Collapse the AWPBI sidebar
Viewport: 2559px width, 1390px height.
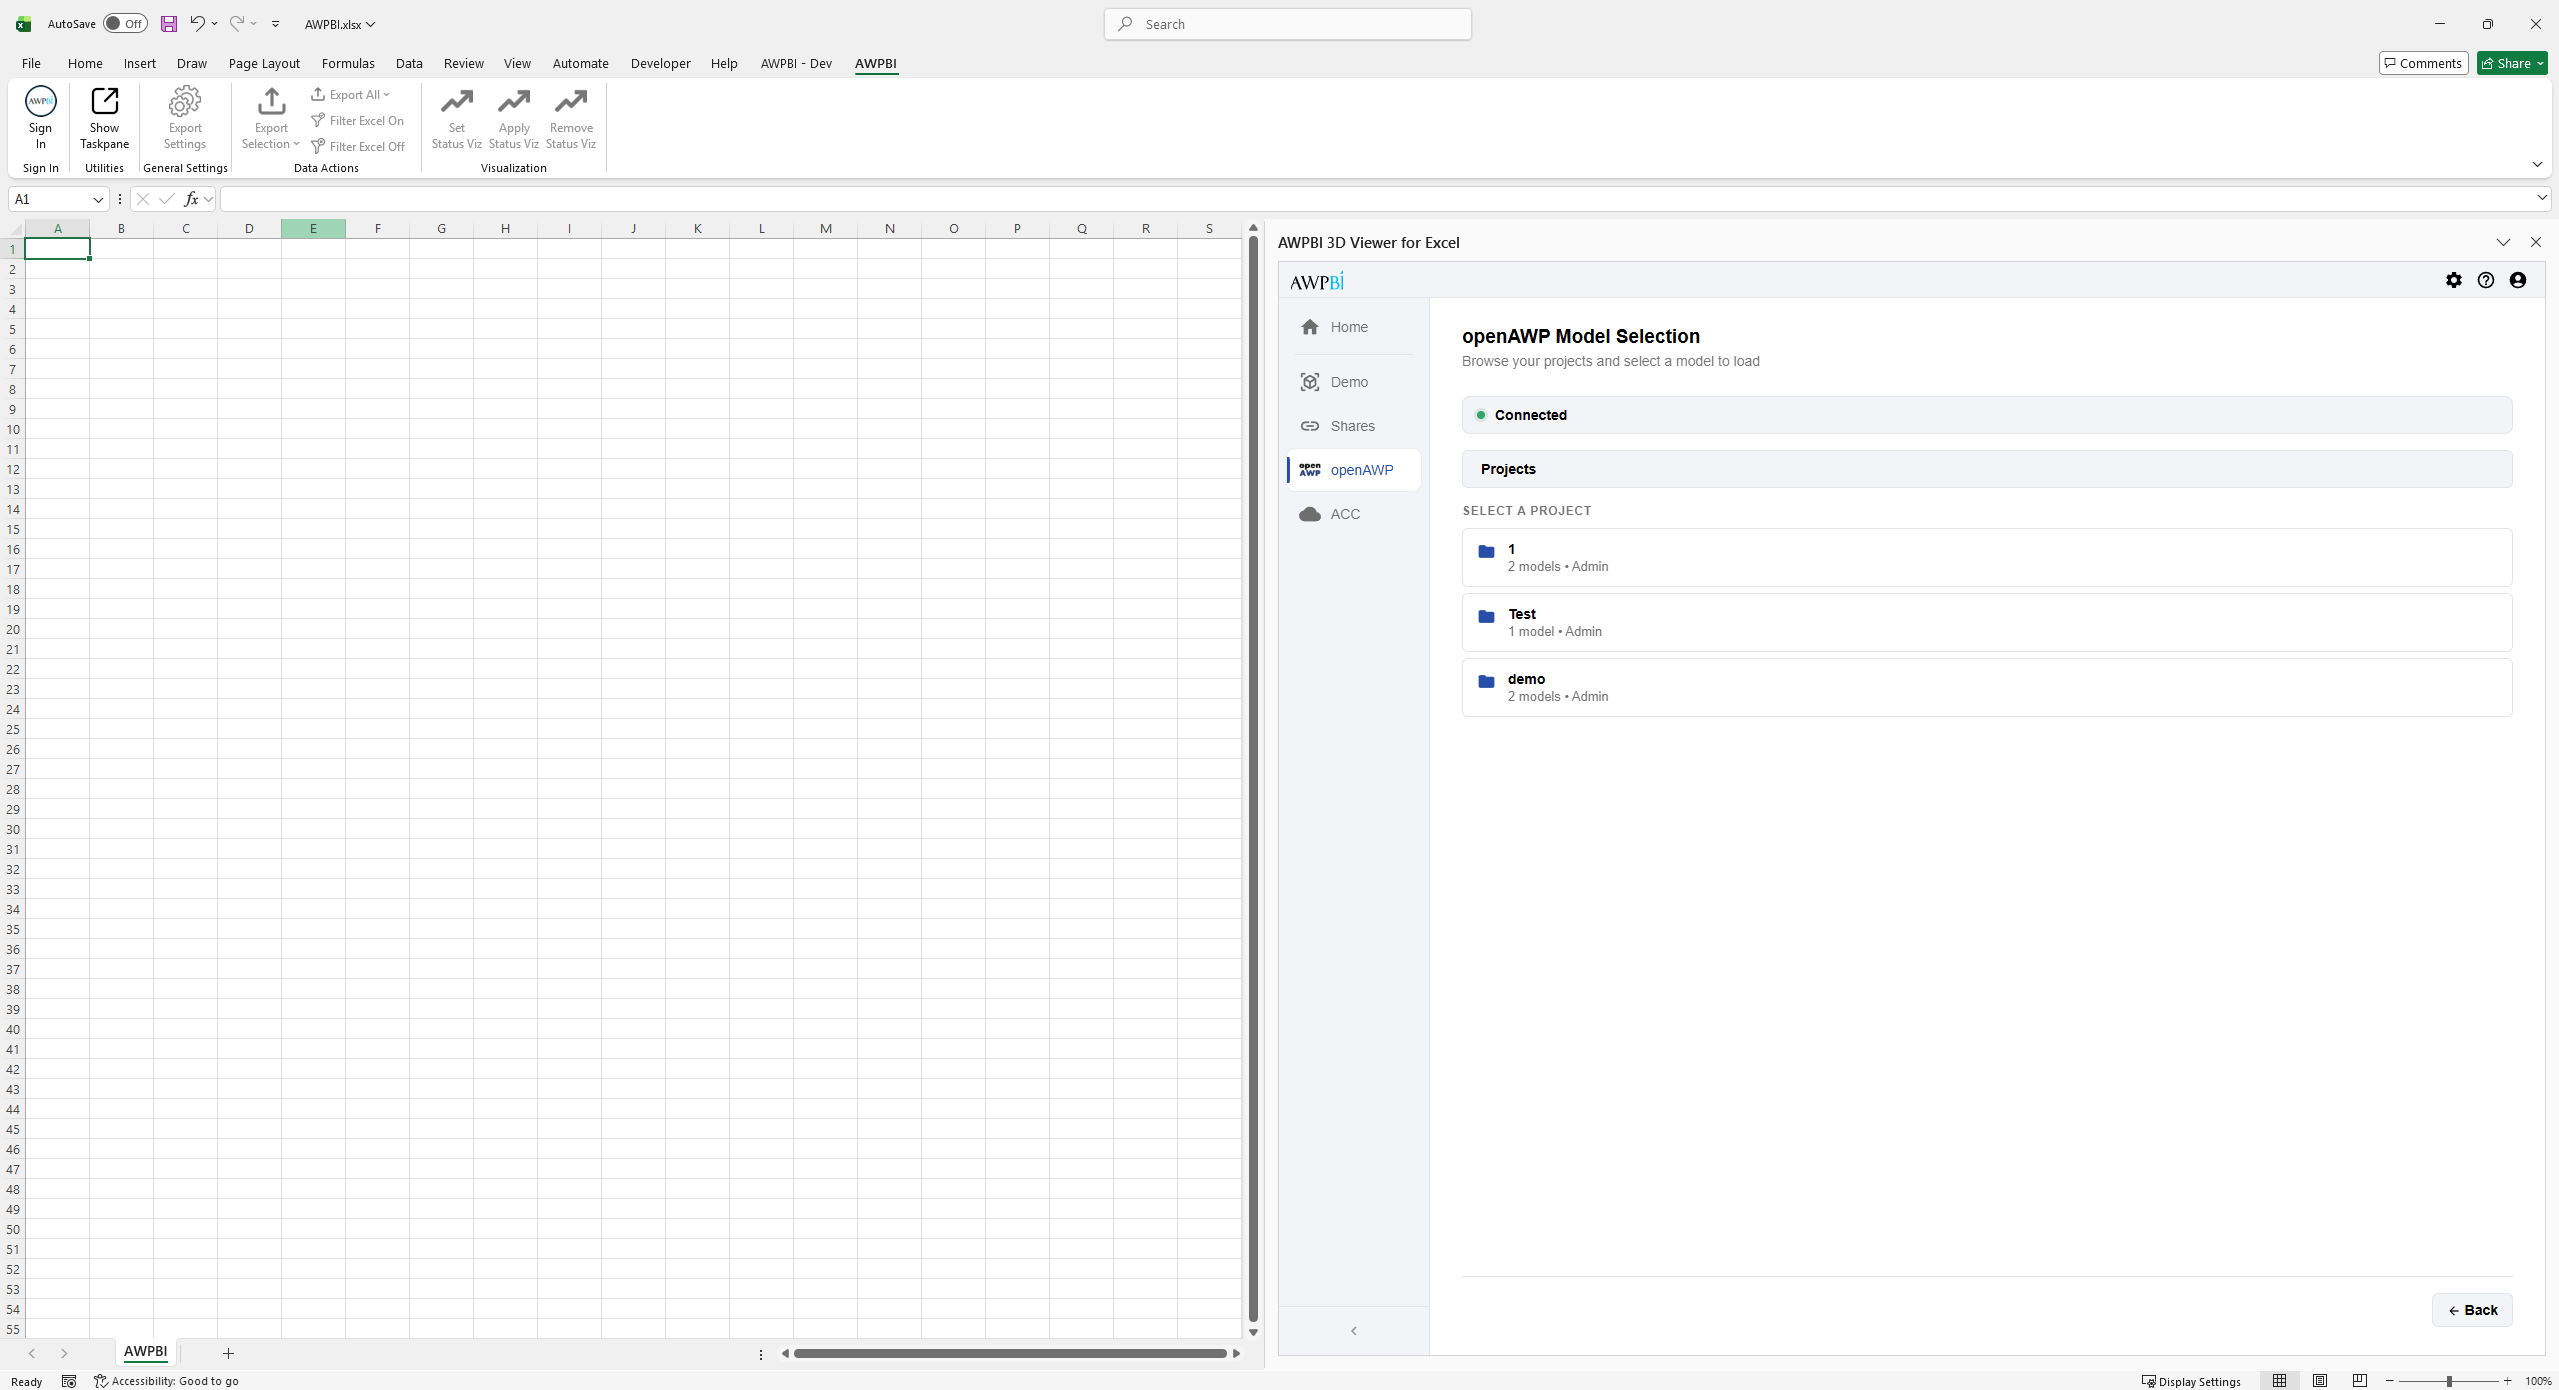[1354, 1330]
